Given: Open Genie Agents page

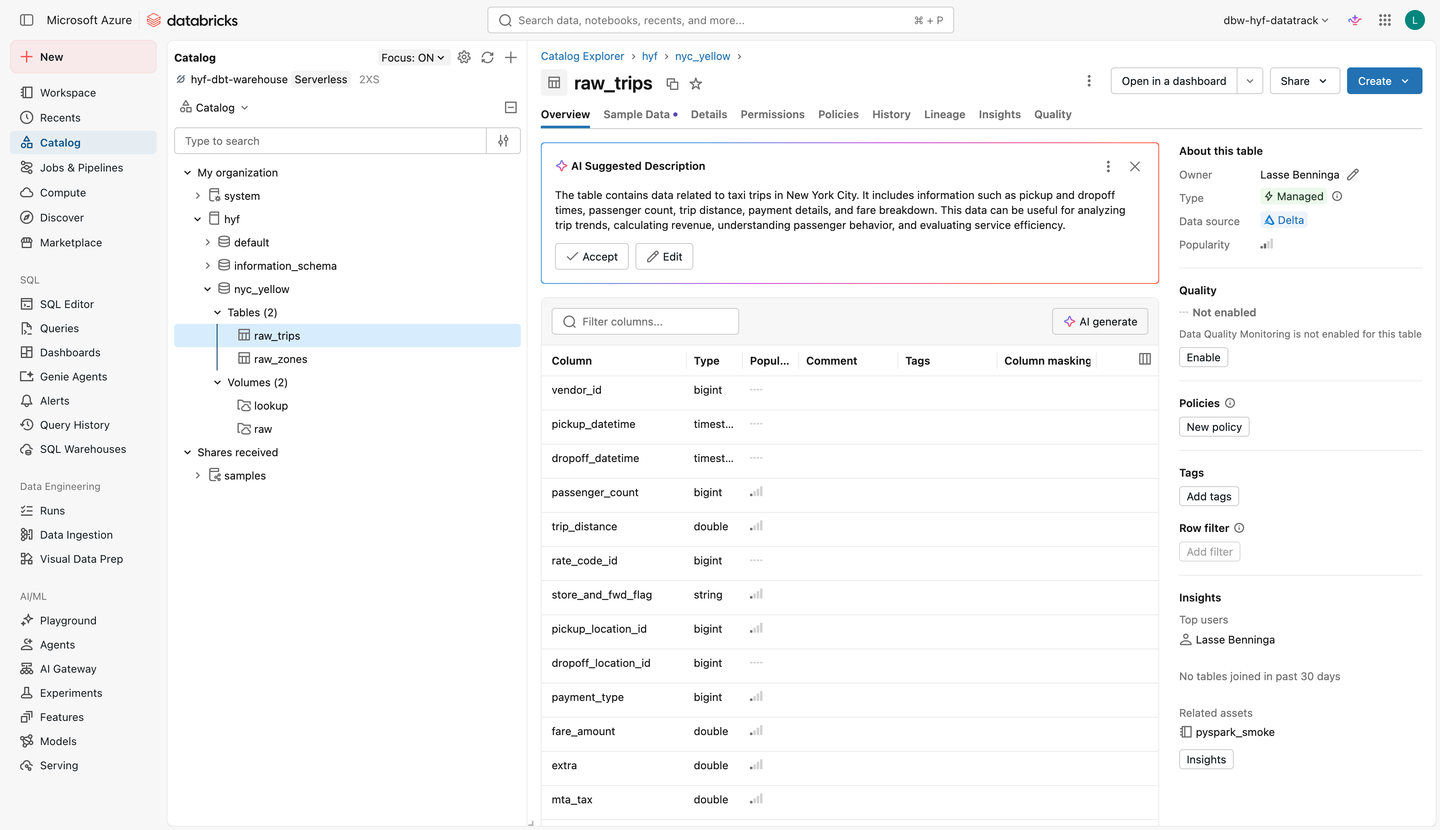Looking at the screenshot, I should pos(83,377).
